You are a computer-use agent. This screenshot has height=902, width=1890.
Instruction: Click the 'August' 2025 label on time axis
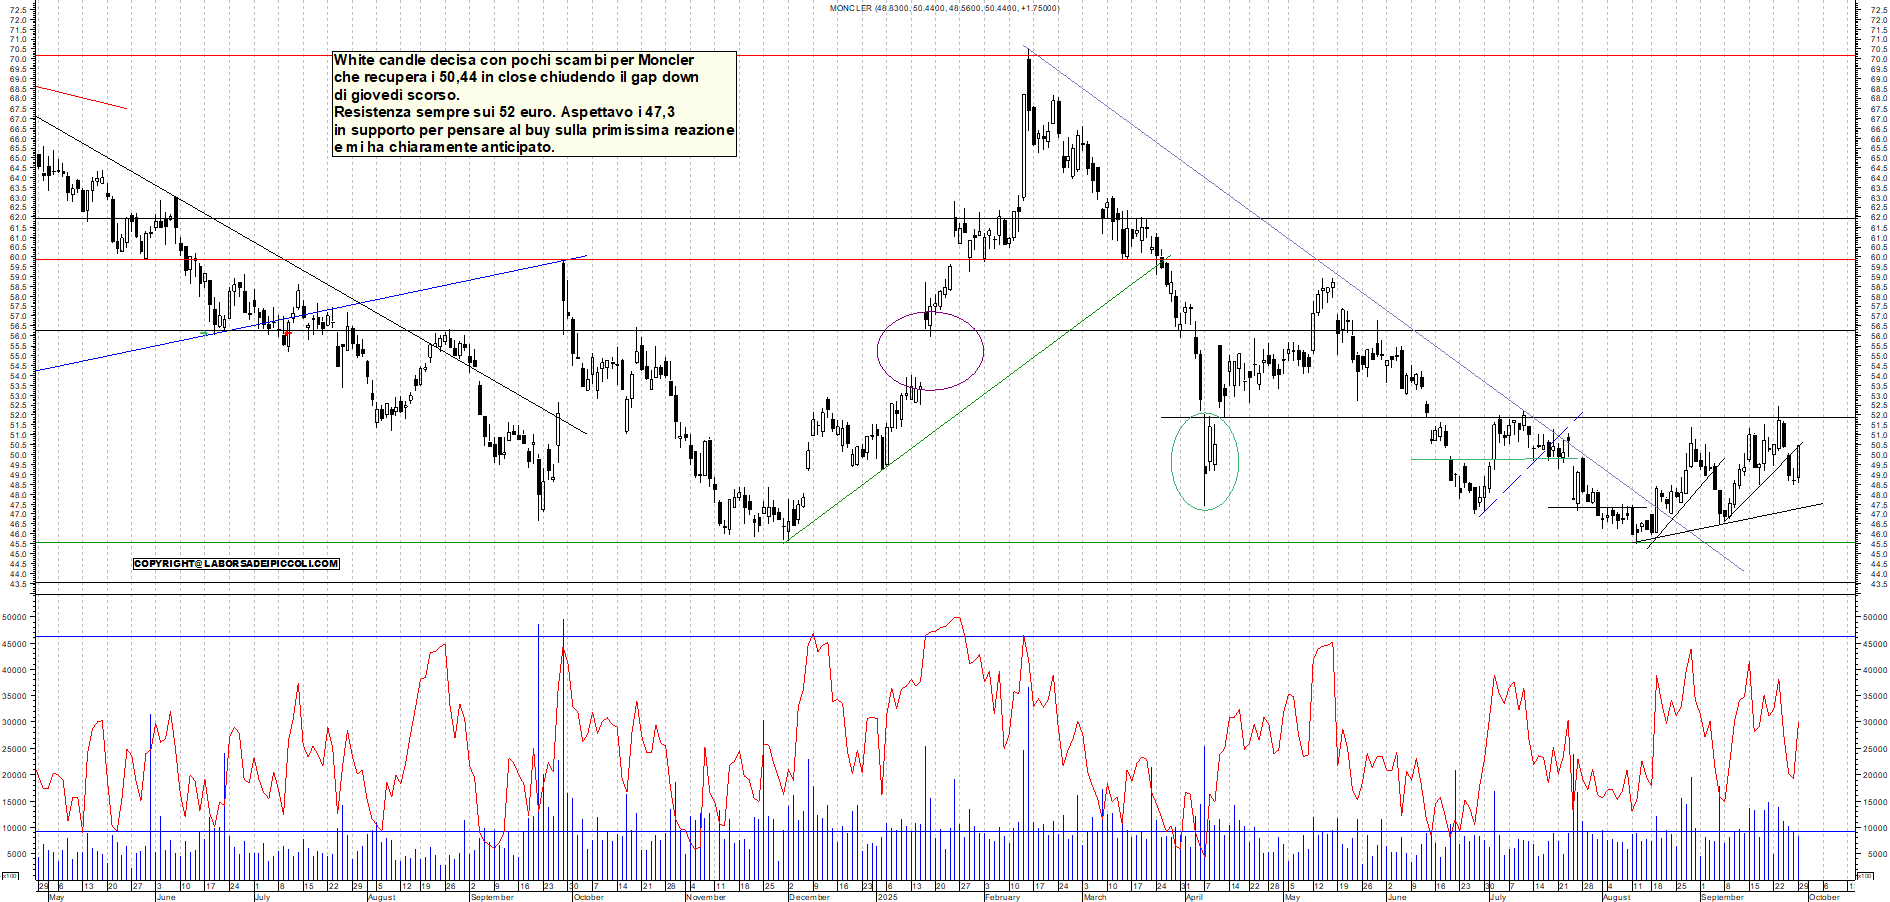pyautogui.click(x=1616, y=897)
